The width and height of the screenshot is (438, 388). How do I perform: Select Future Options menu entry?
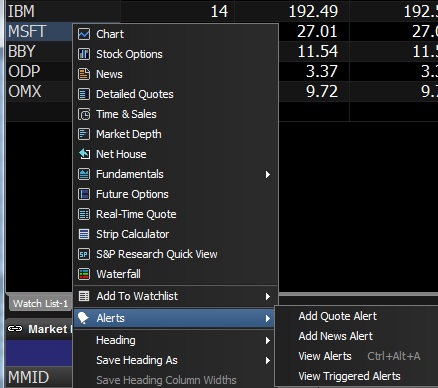[176, 194]
